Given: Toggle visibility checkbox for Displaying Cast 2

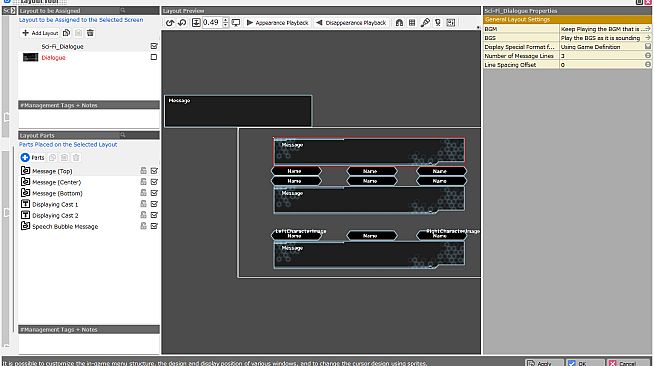Looking at the screenshot, I should pos(154,215).
